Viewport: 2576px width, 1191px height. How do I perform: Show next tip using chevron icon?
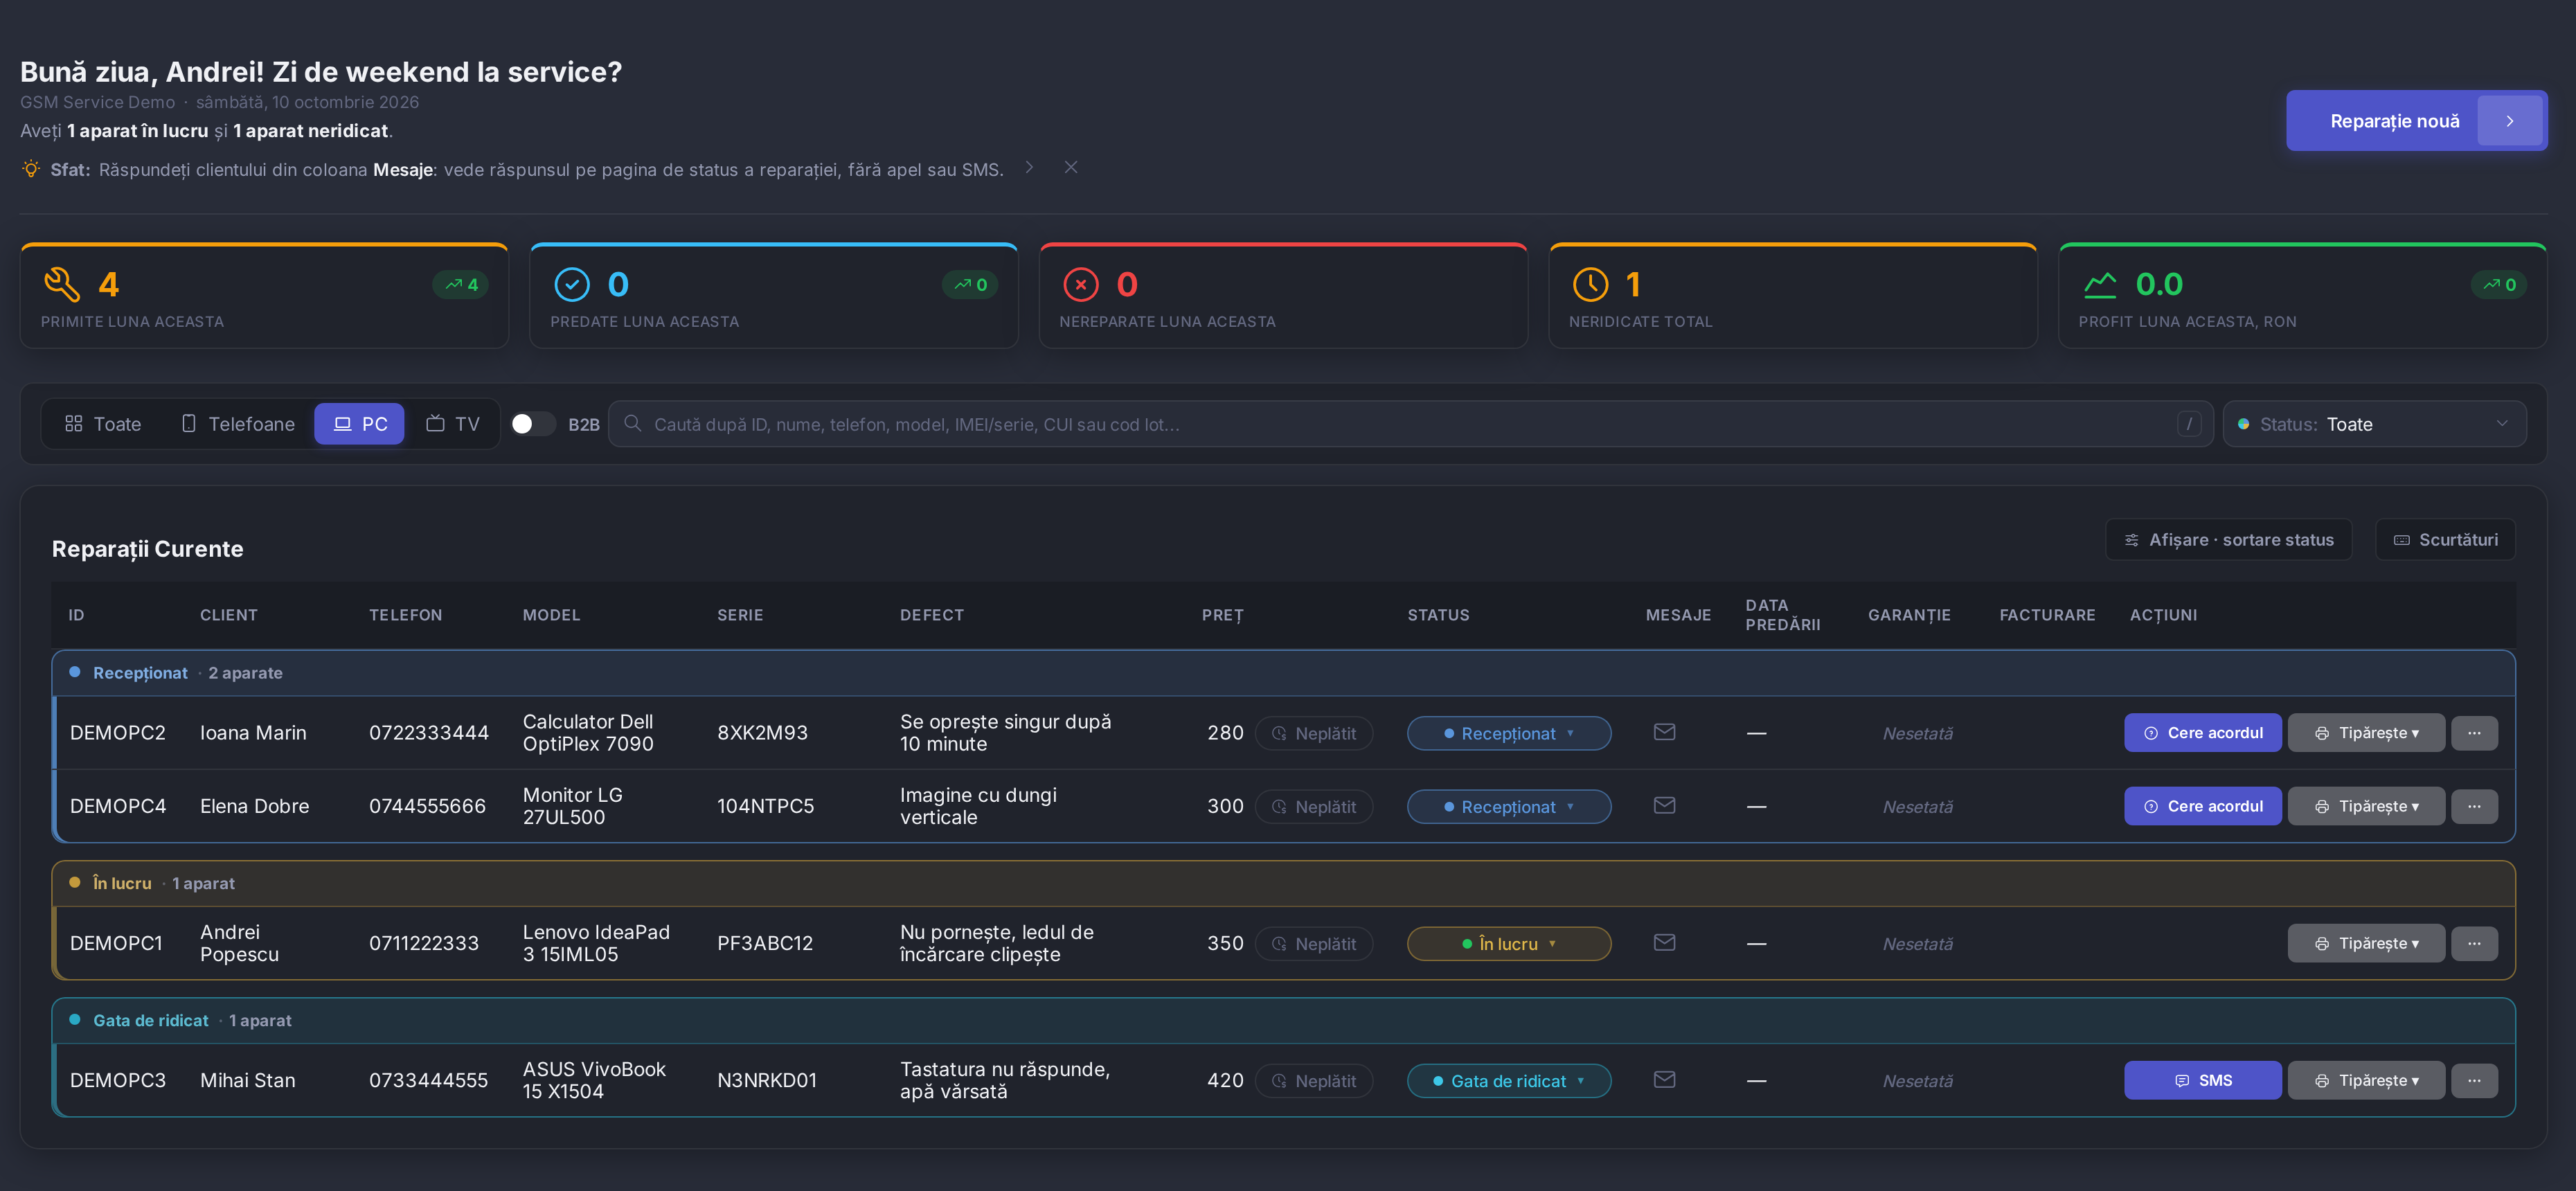pyautogui.click(x=1029, y=167)
